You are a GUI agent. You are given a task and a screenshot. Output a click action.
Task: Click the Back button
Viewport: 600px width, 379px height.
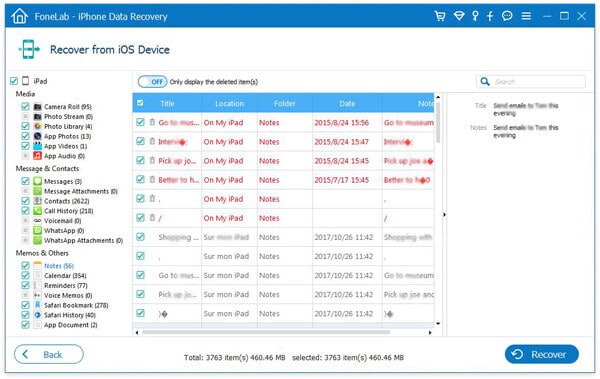[x=49, y=354]
